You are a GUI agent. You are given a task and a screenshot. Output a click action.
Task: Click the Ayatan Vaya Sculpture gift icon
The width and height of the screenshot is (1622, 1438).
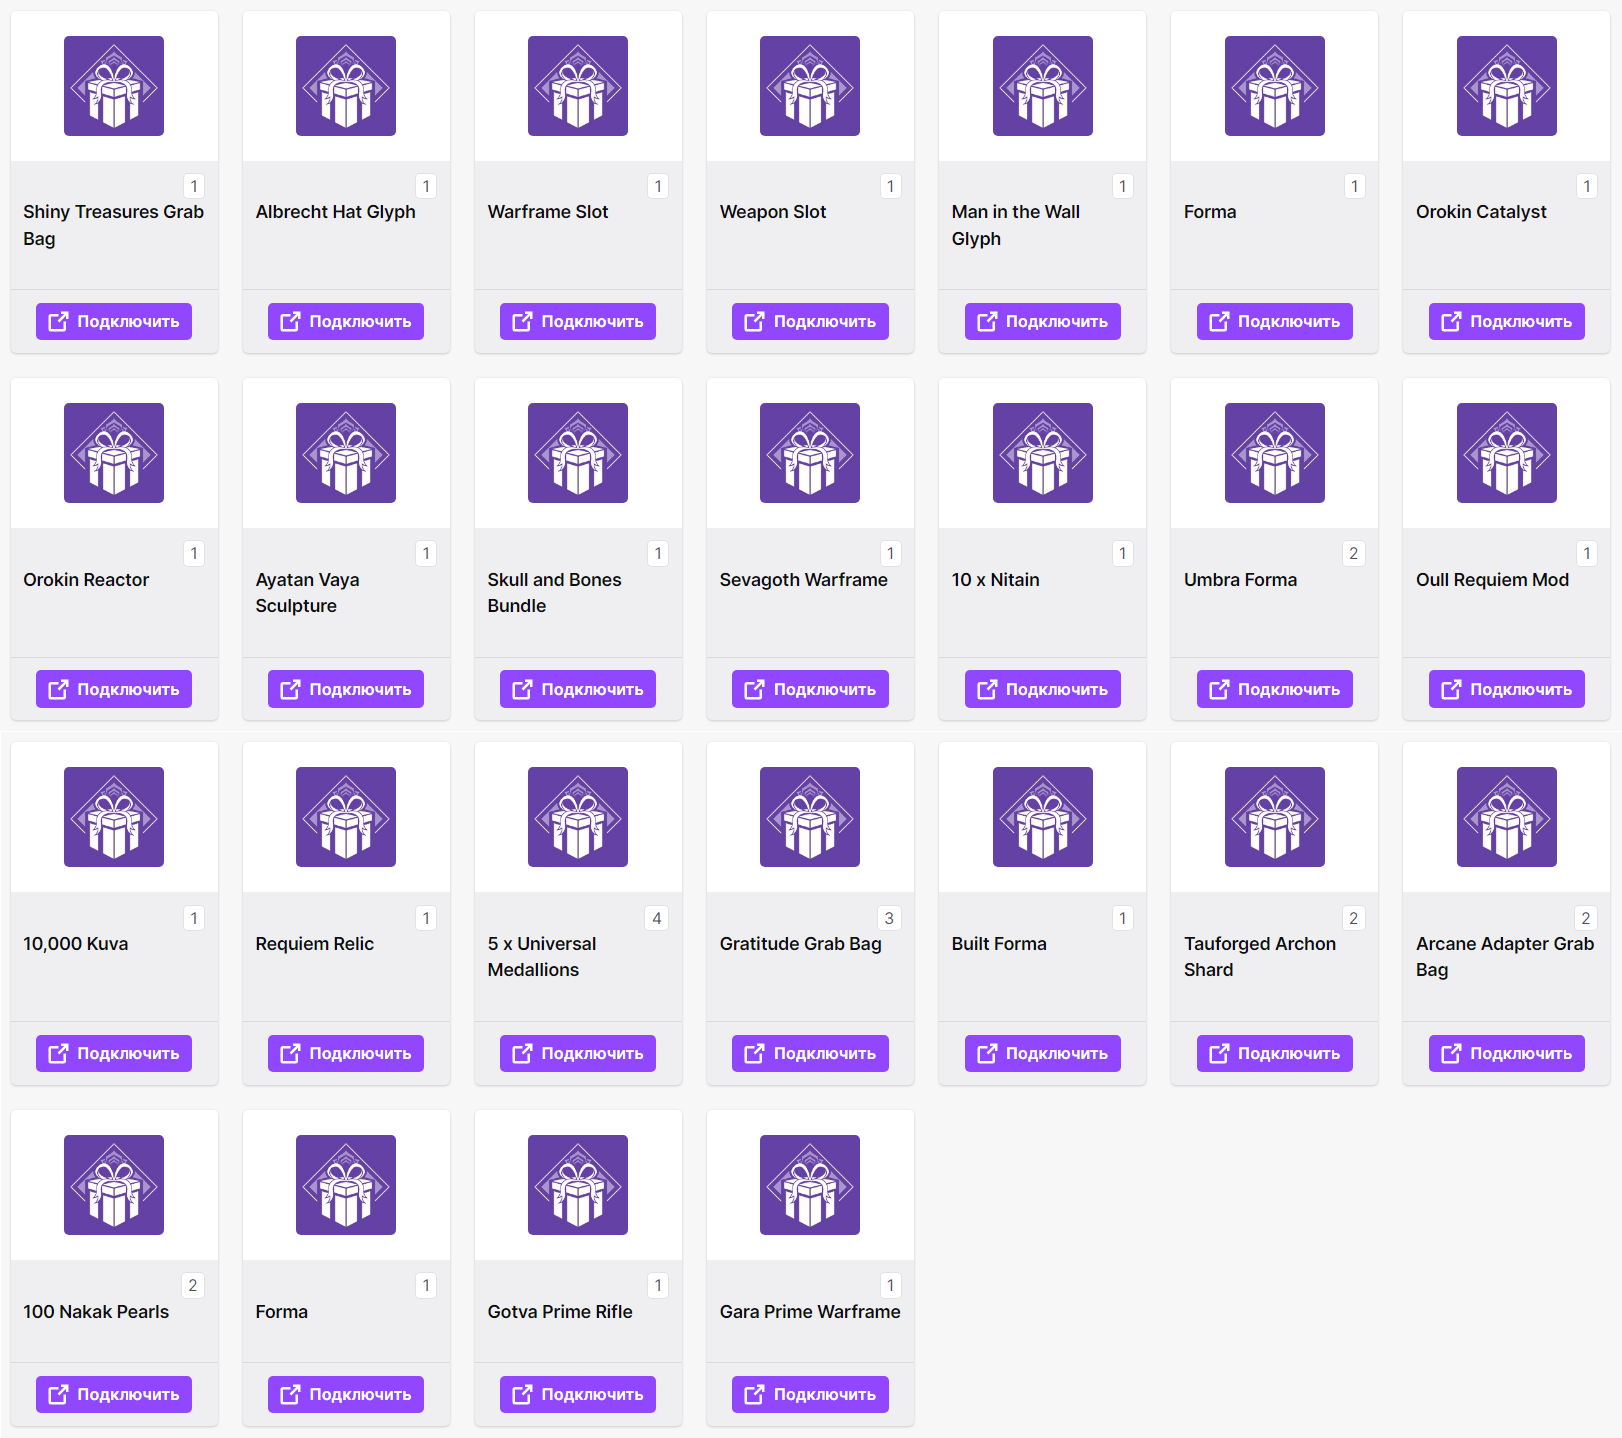click(x=346, y=453)
